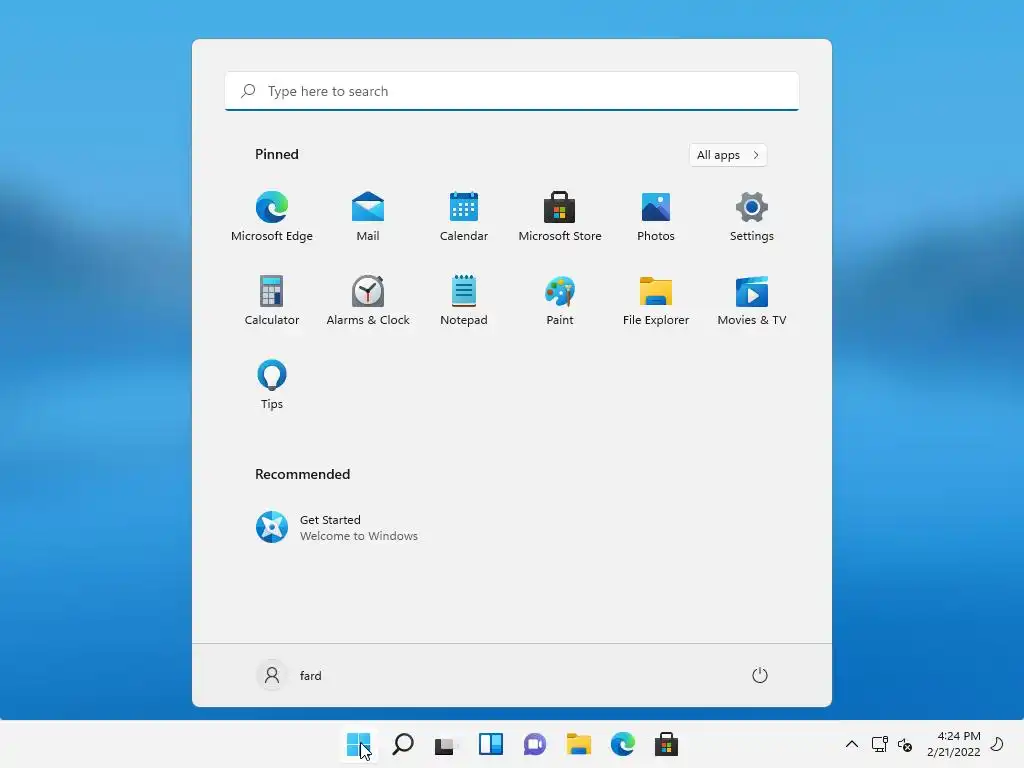Open Chat from the taskbar
Screen dimensions: 1024x768
[534, 744]
